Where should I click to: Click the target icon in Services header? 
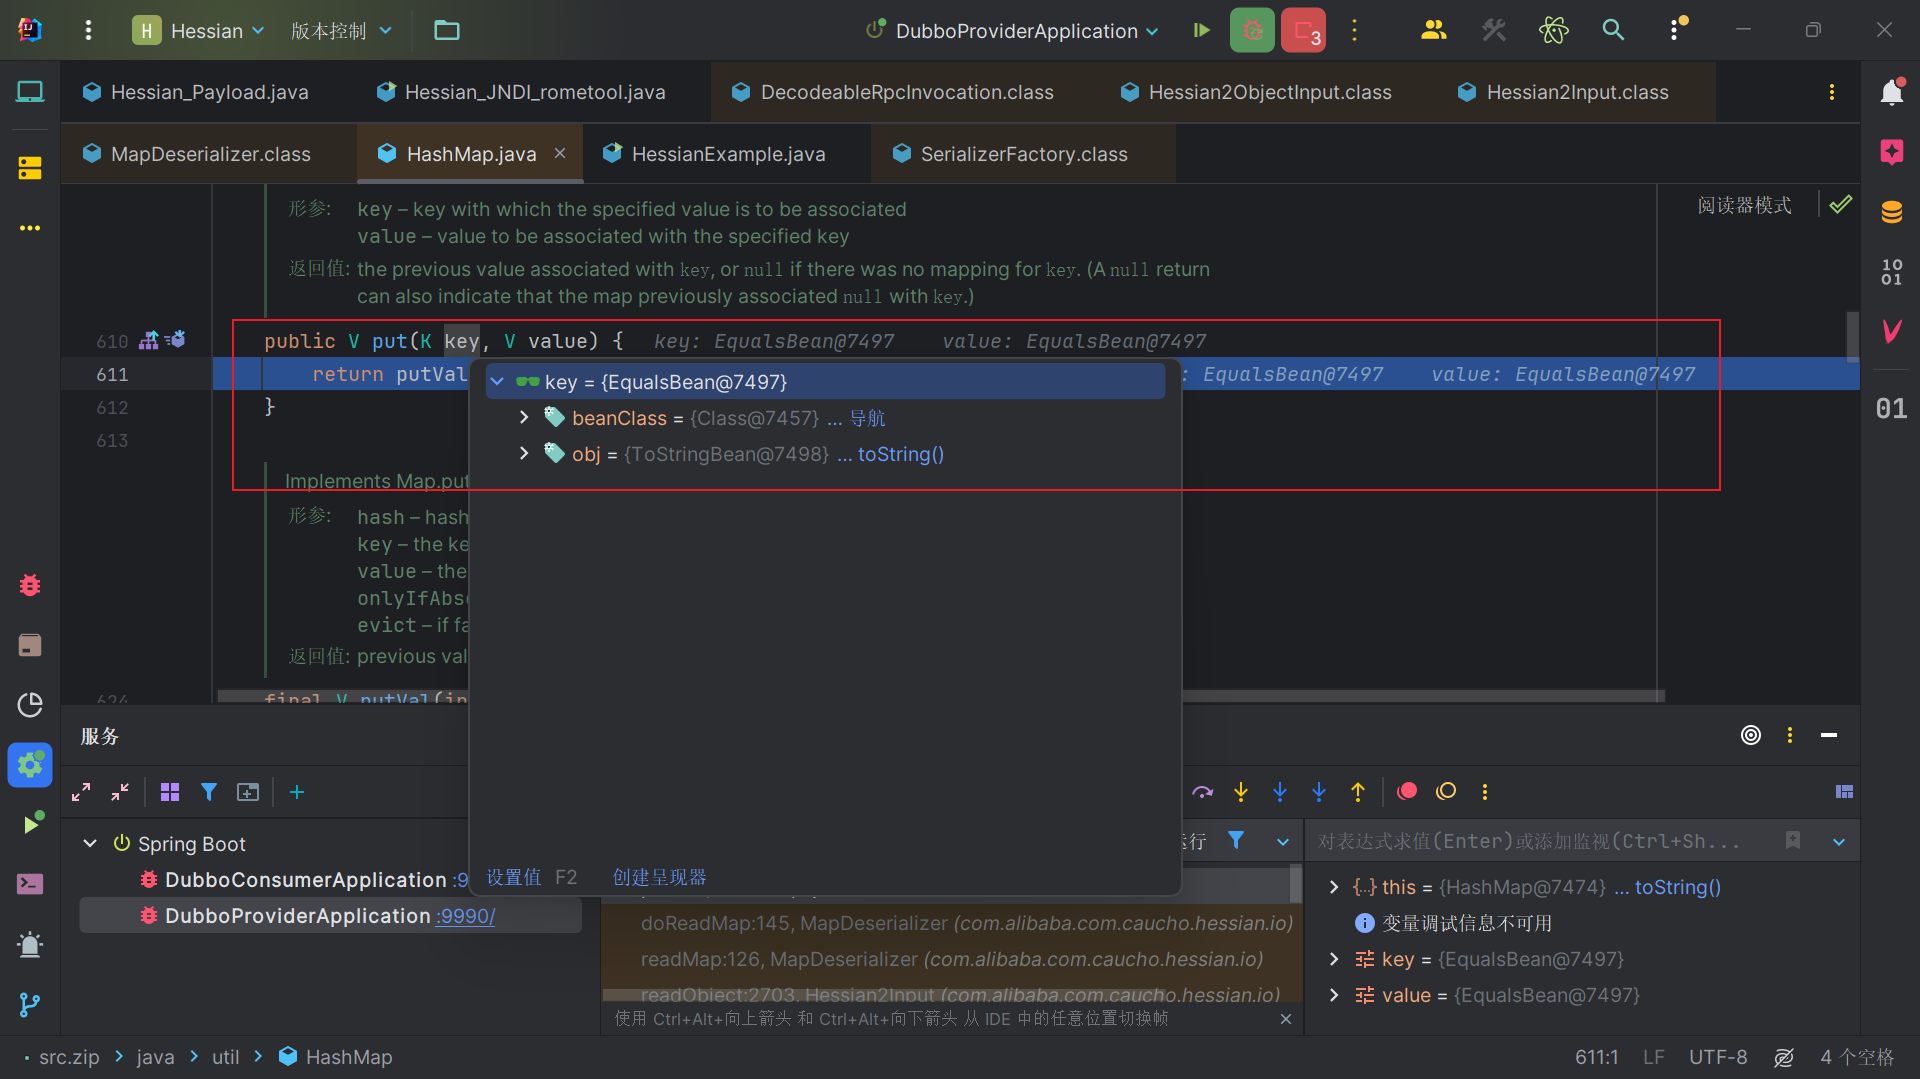[x=1751, y=735]
